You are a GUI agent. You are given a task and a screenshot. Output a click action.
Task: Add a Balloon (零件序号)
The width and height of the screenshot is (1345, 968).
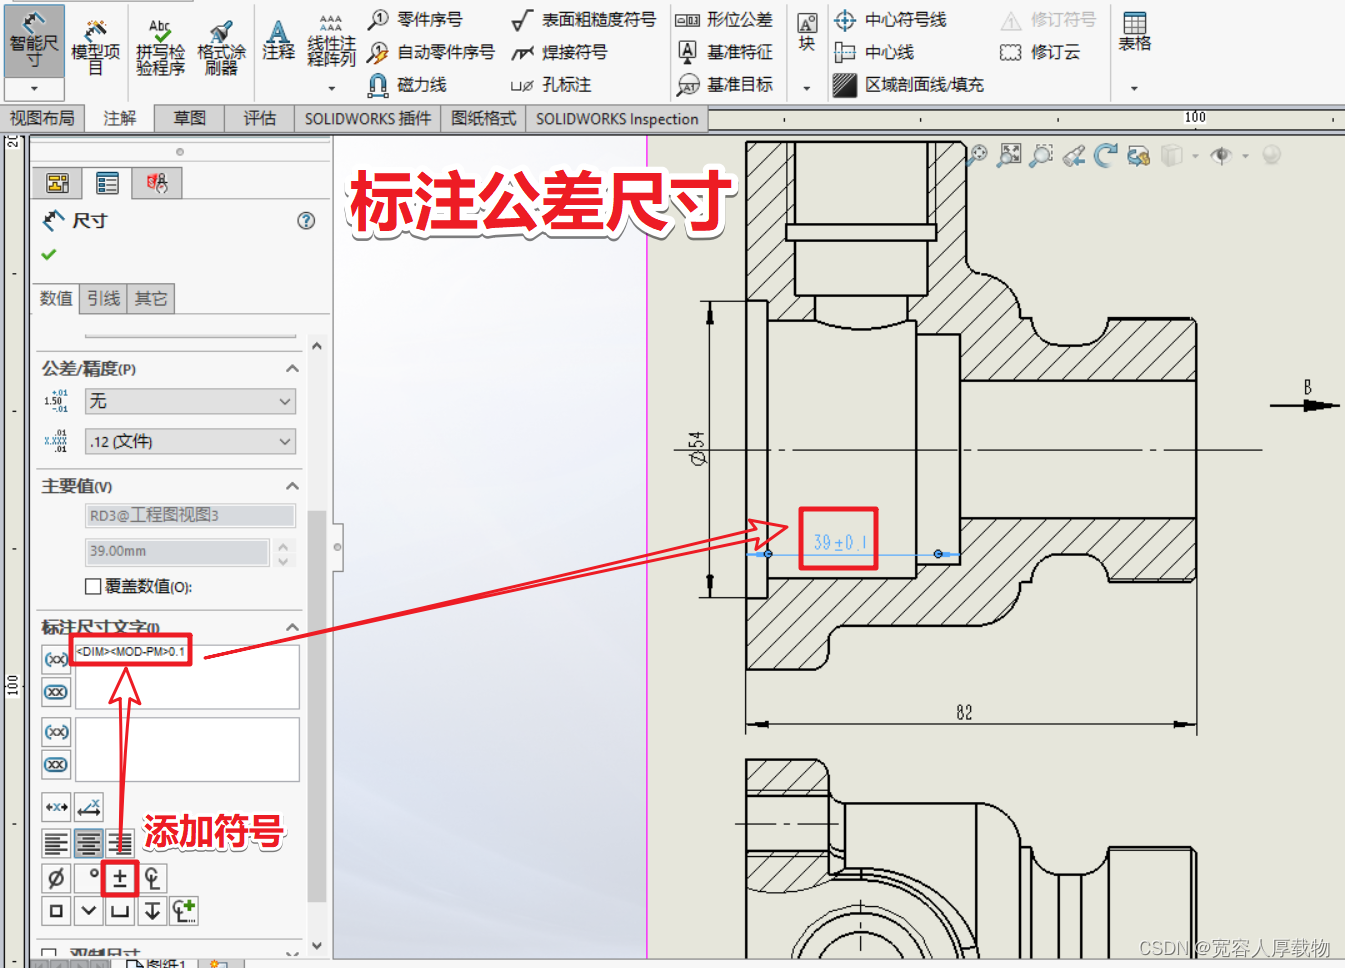(415, 19)
